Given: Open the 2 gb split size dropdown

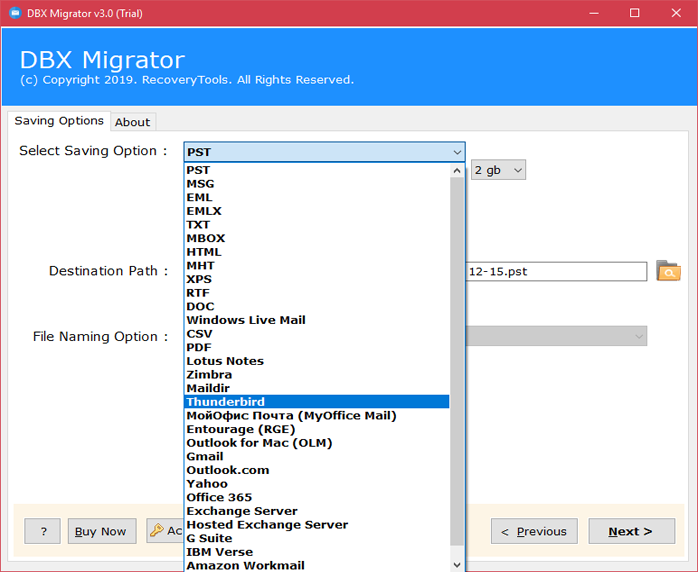Looking at the screenshot, I should 498,170.
